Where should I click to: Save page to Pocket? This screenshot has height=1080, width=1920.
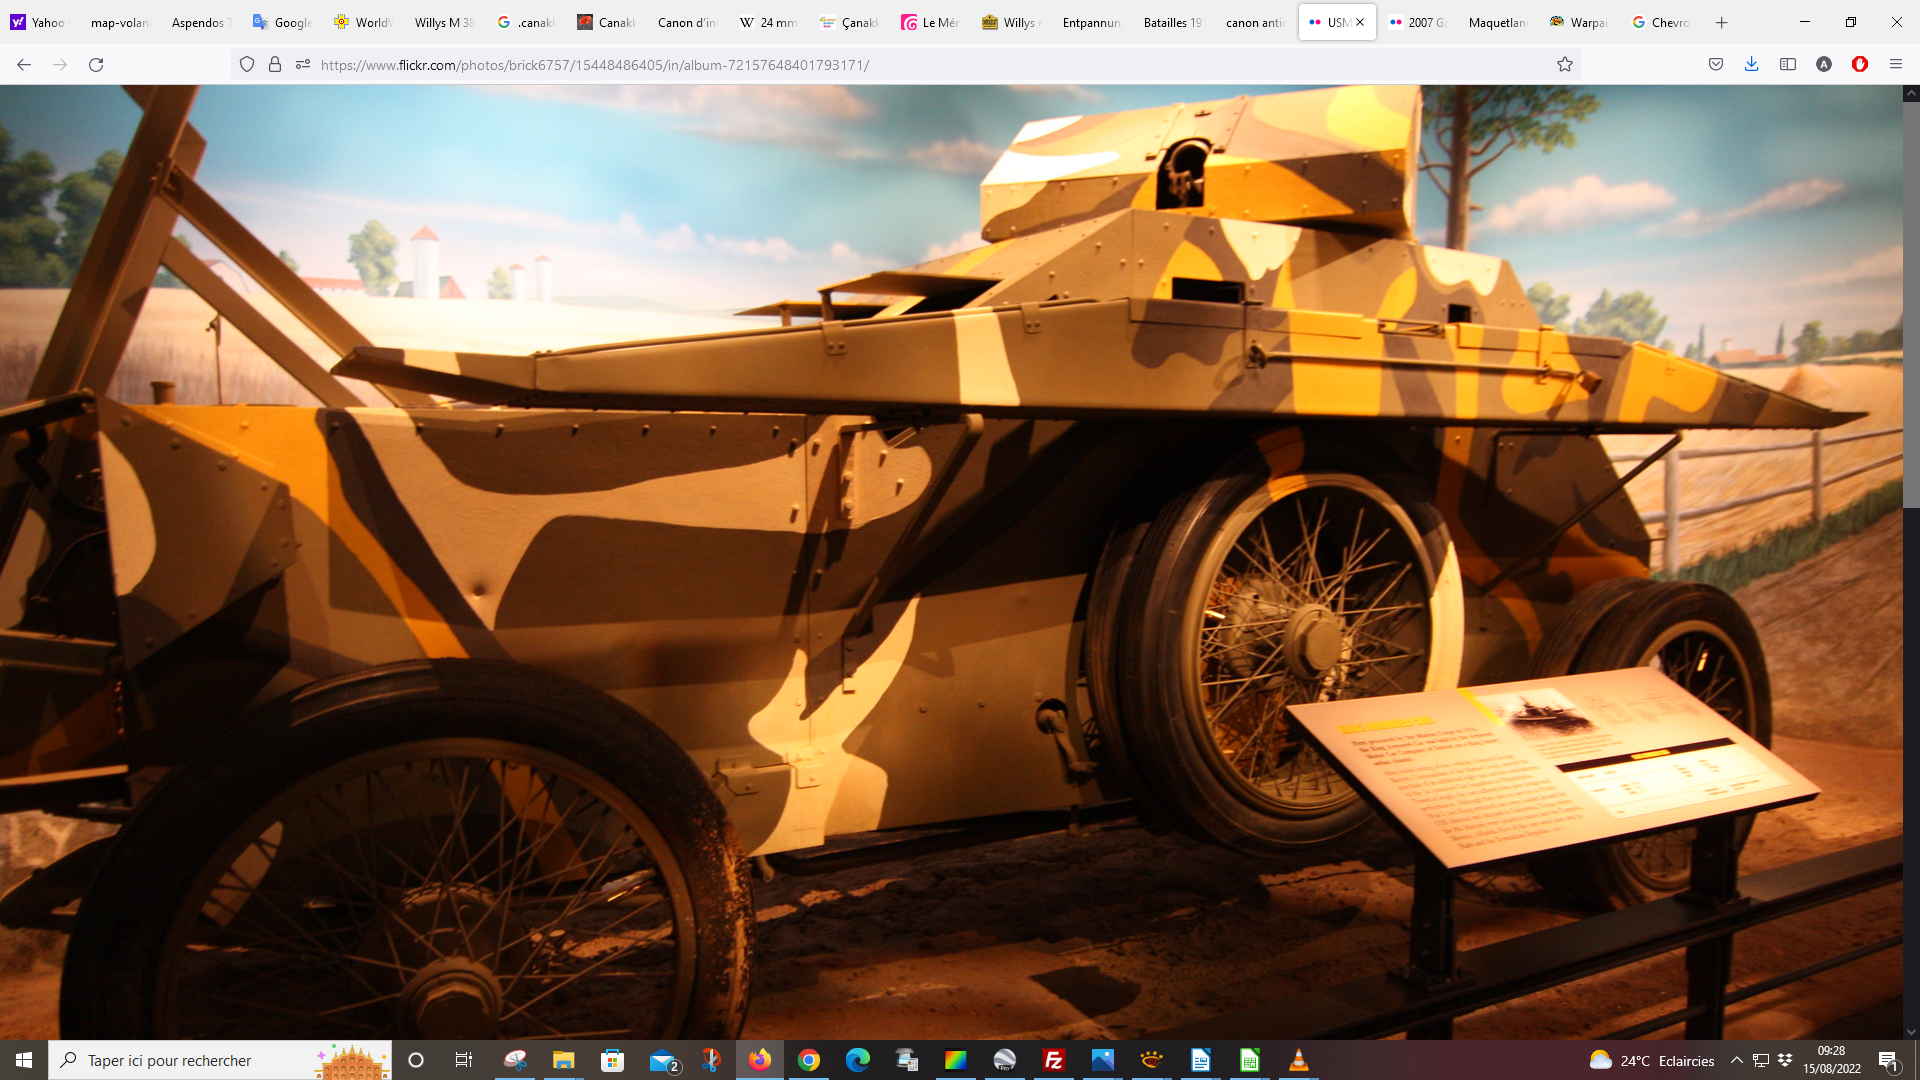tap(1716, 65)
